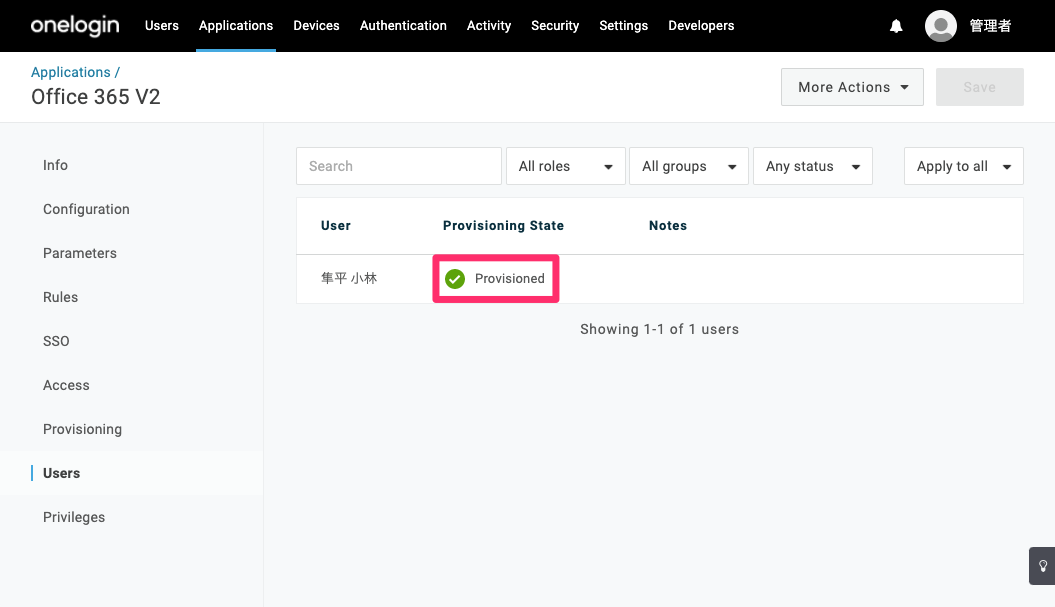The image size is (1055, 607).
Task: Expand the More Actions dropdown
Action: coord(852,87)
